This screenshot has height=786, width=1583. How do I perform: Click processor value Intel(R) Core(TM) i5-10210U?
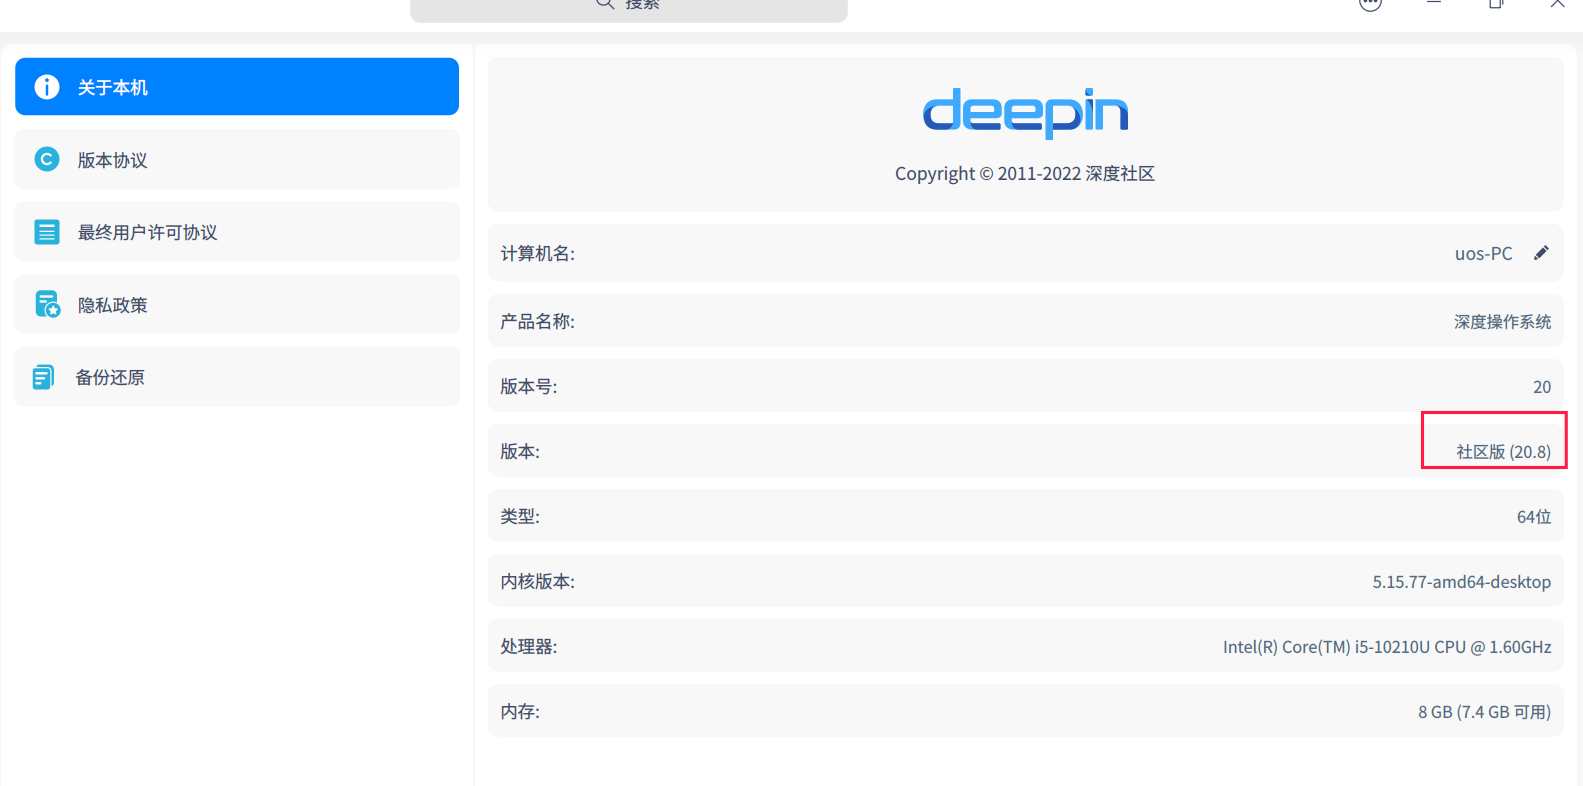pyautogui.click(x=1386, y=647)
